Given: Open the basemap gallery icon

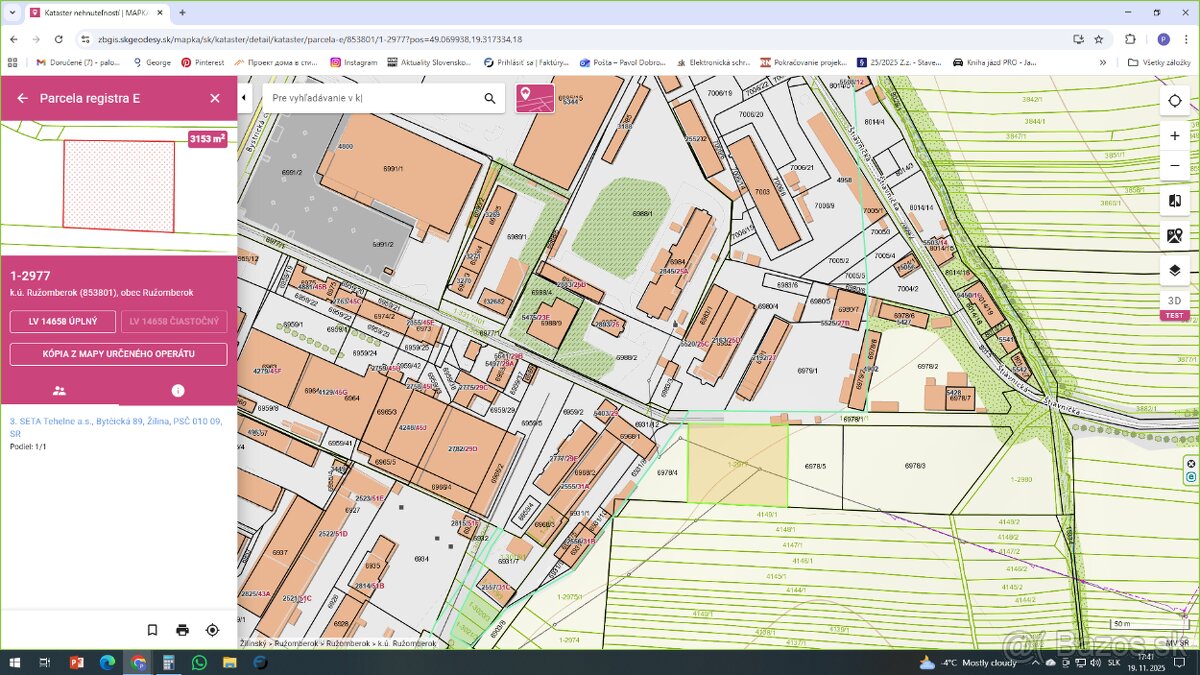Looking at the screenshot, I should point(1174,236).
